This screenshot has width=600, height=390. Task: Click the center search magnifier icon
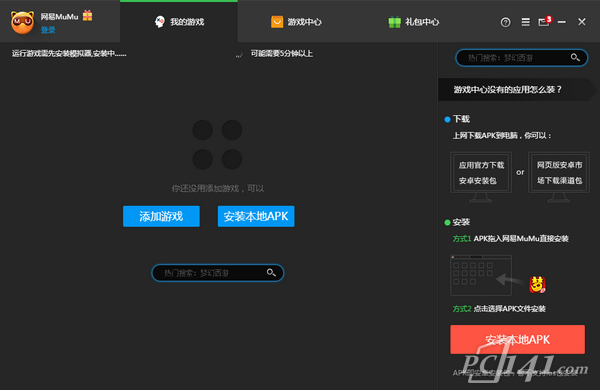[x=271, y=273]
